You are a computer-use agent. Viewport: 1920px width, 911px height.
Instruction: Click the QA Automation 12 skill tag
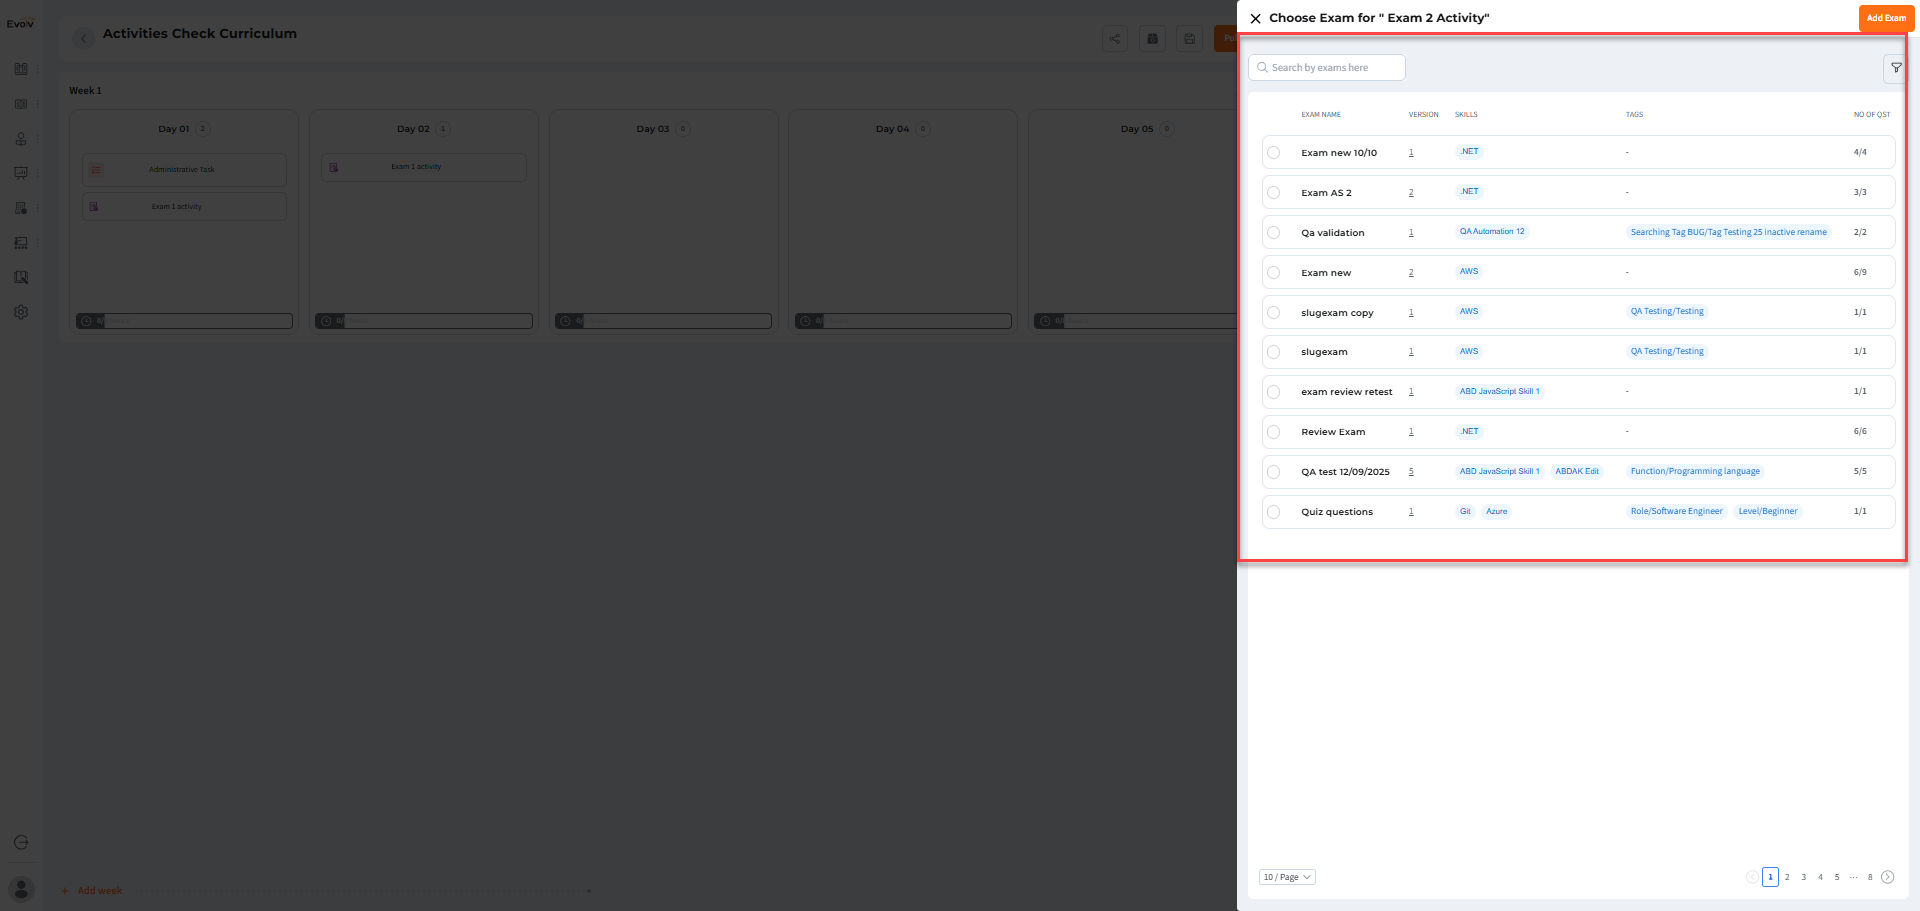coord(1492,232)
